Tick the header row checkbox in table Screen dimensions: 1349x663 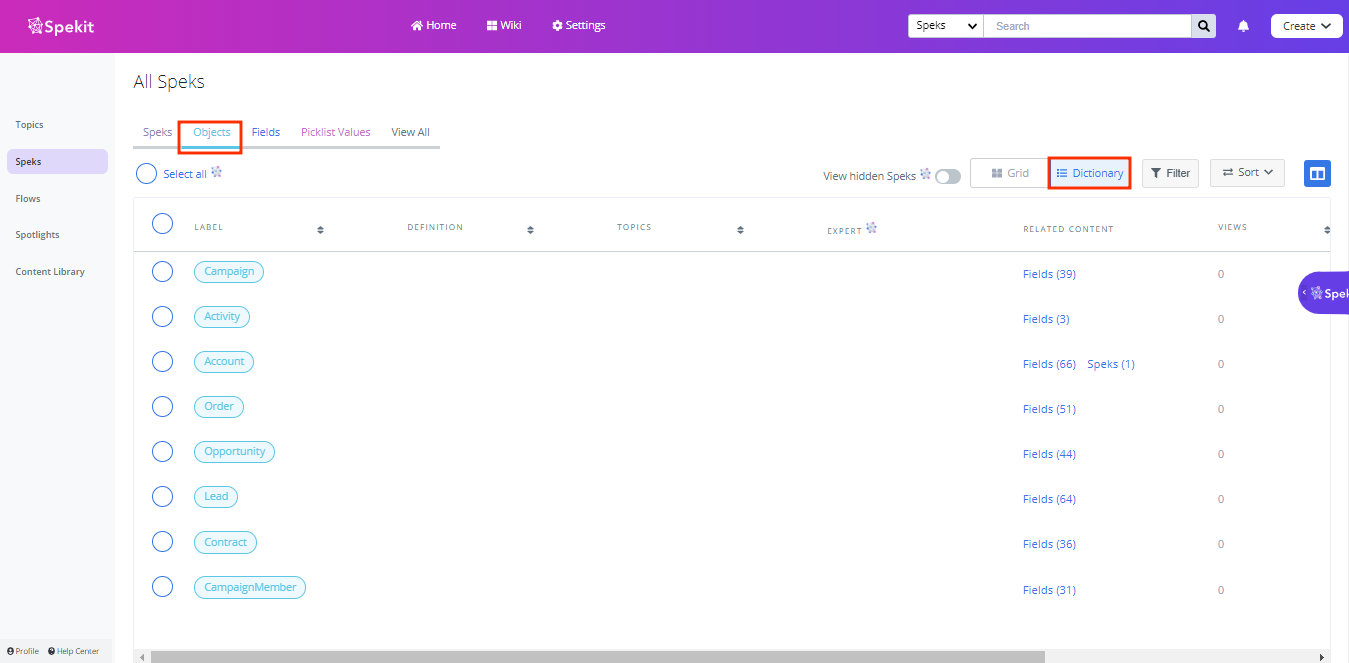[162, 223]
